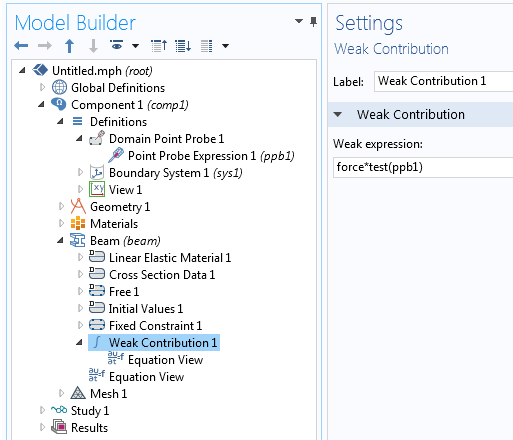Click the Move Up arrow icon
This screenshot has width=513, height=440.
click(x=69, y=46)
